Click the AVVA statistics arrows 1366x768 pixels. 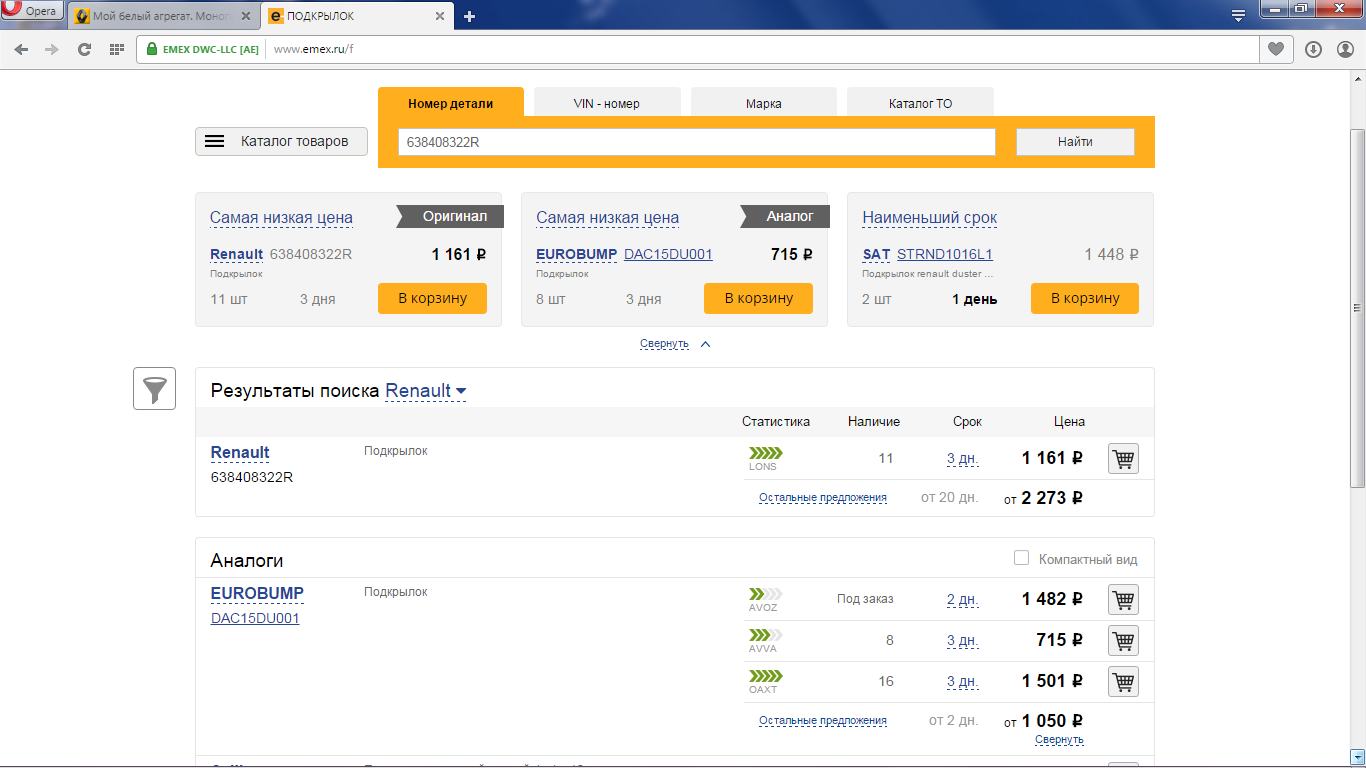click(766, 635)
